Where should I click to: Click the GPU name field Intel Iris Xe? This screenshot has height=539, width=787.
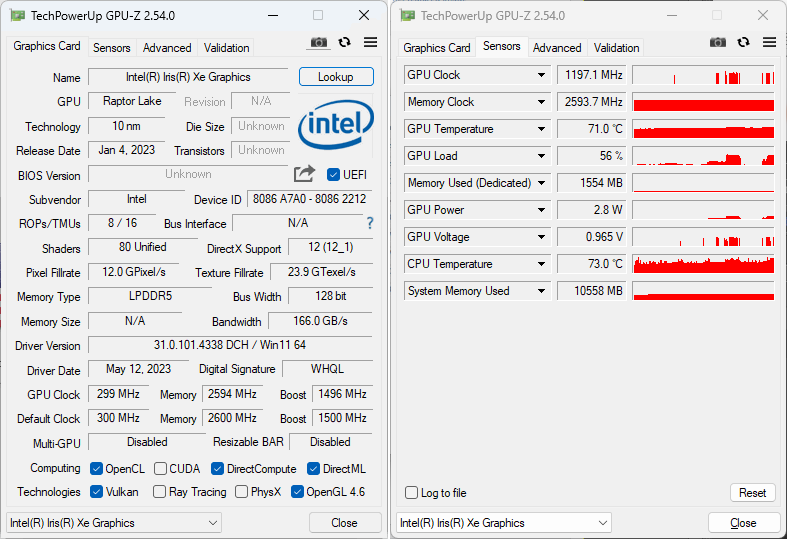(x=188, y=77)
